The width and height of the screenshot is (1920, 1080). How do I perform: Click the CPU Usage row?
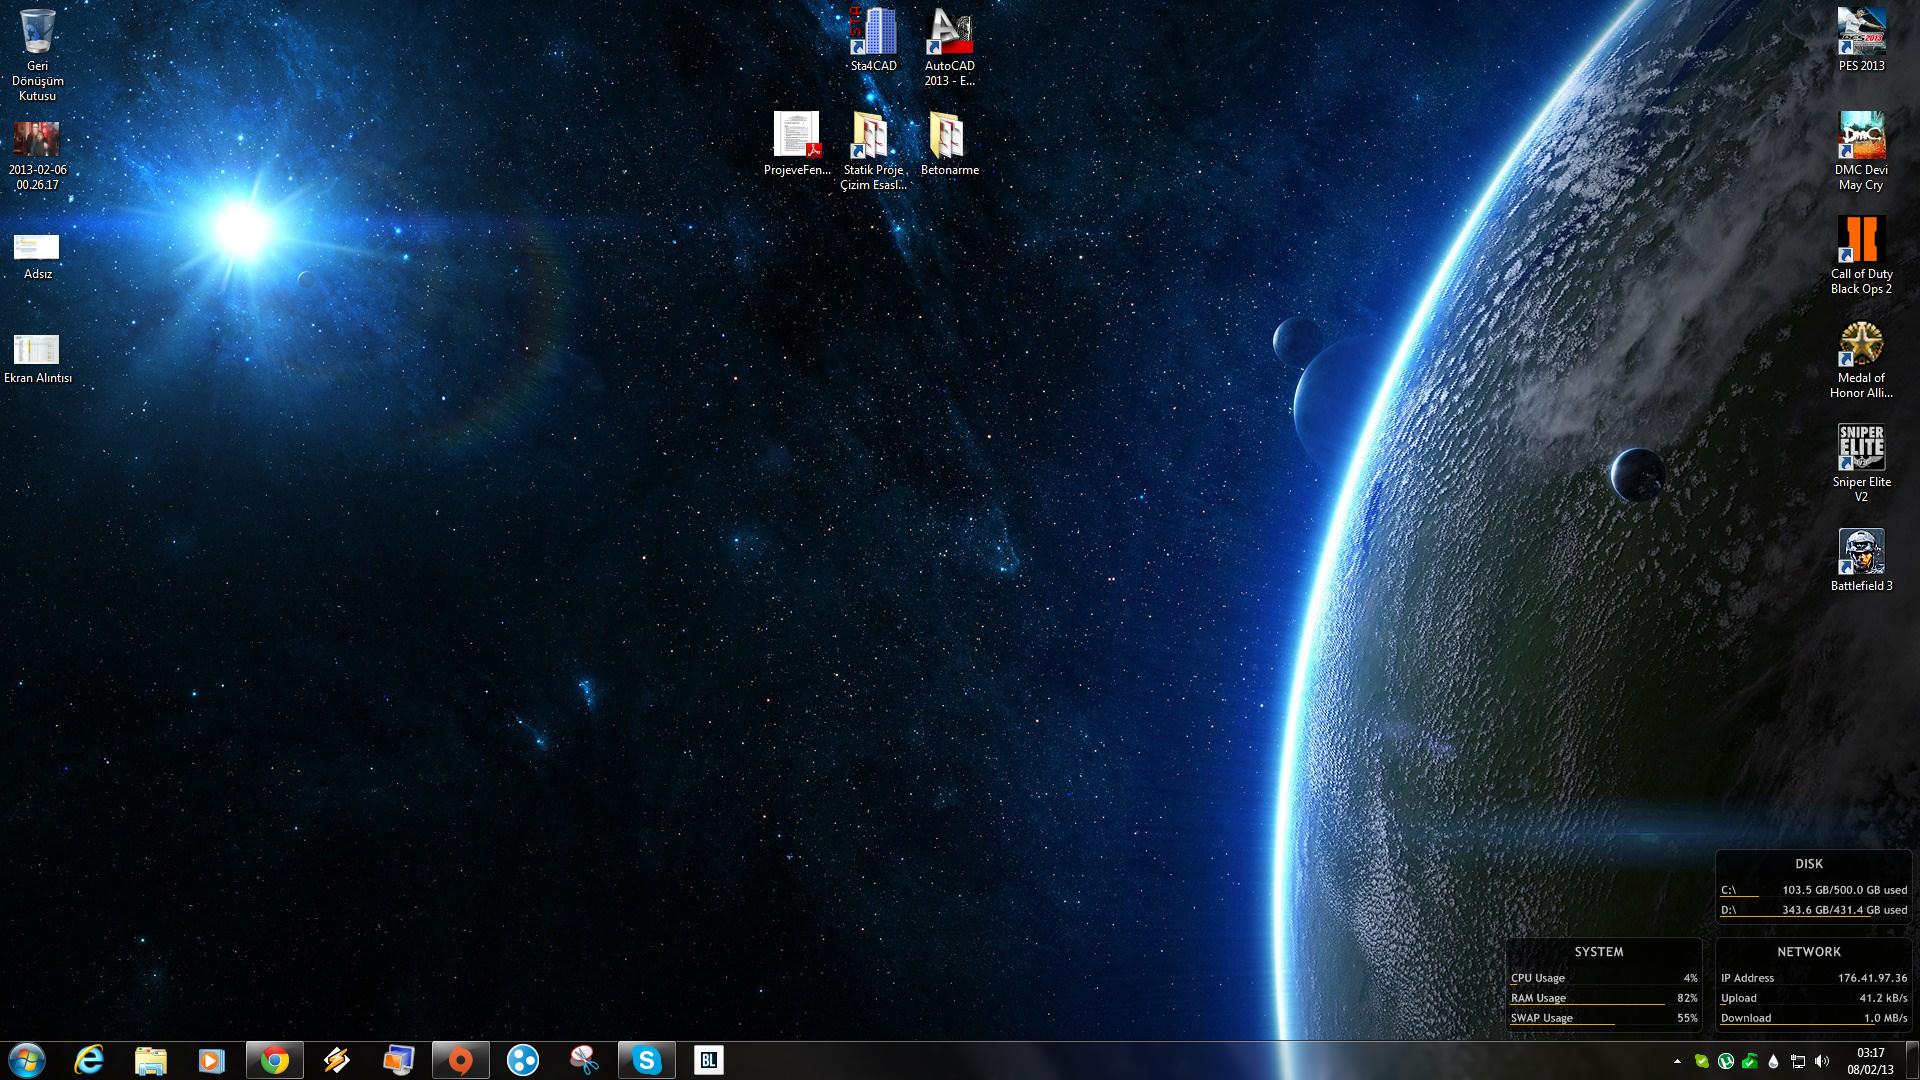point(1604,978)
